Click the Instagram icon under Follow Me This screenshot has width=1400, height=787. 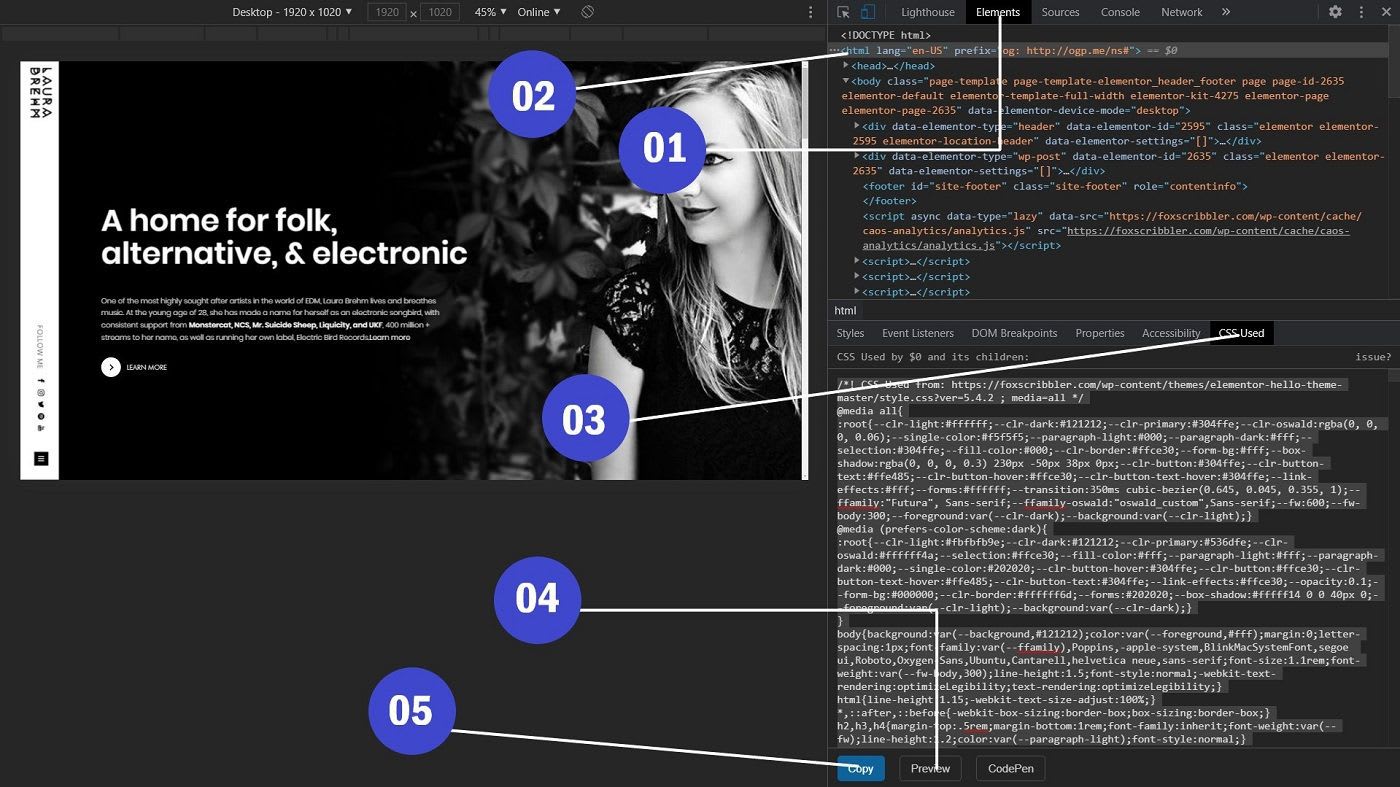pyautogui.click(x=41, y=393)
